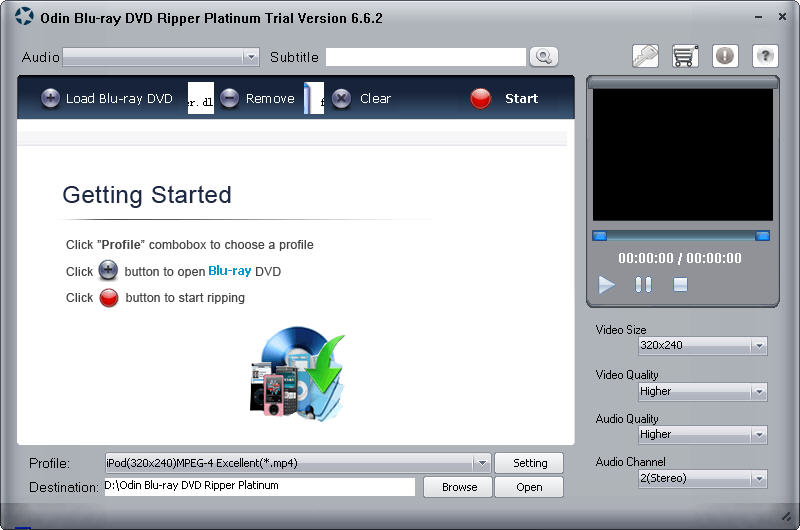Click the "Getting Started" heading
This screenshot has height=530, width=800.
(x=147, y=195)
